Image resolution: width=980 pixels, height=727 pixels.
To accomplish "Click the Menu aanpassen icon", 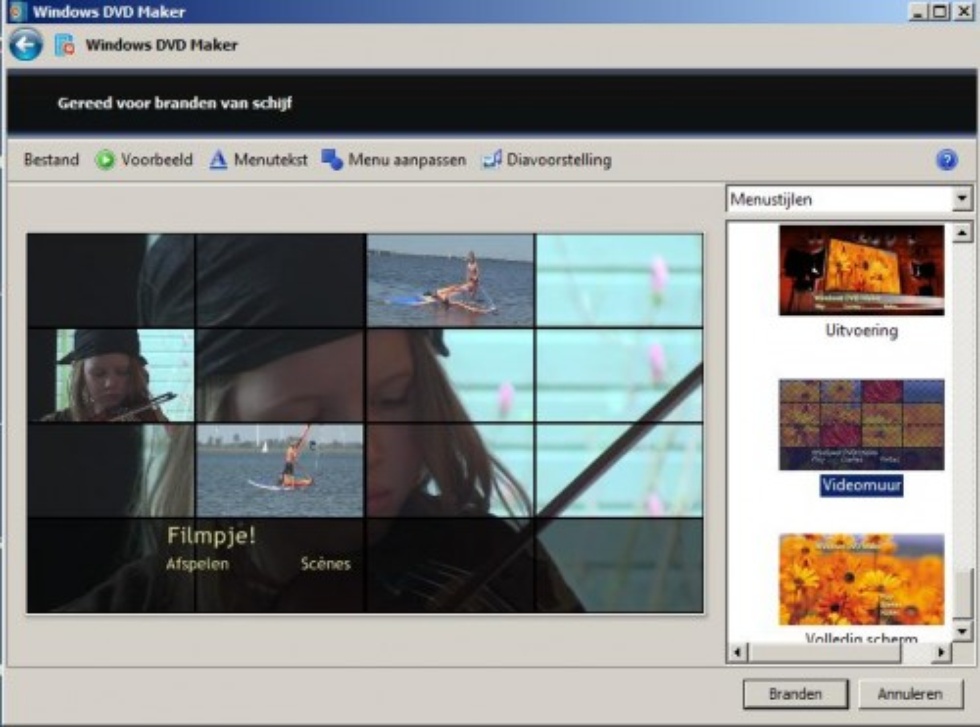I will tap(332, 160).
